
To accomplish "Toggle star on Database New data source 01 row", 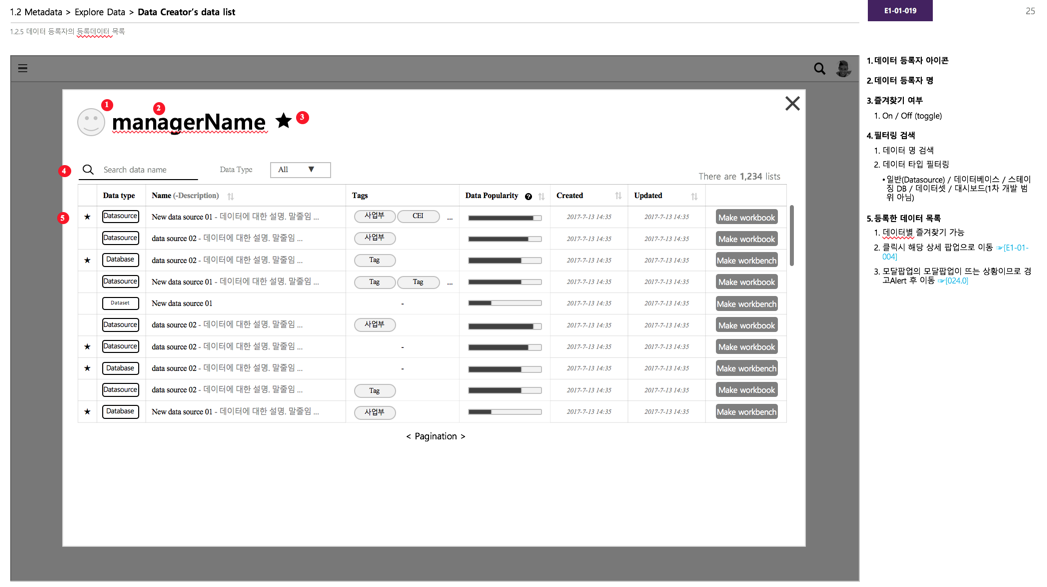I will tap(87, 412).
